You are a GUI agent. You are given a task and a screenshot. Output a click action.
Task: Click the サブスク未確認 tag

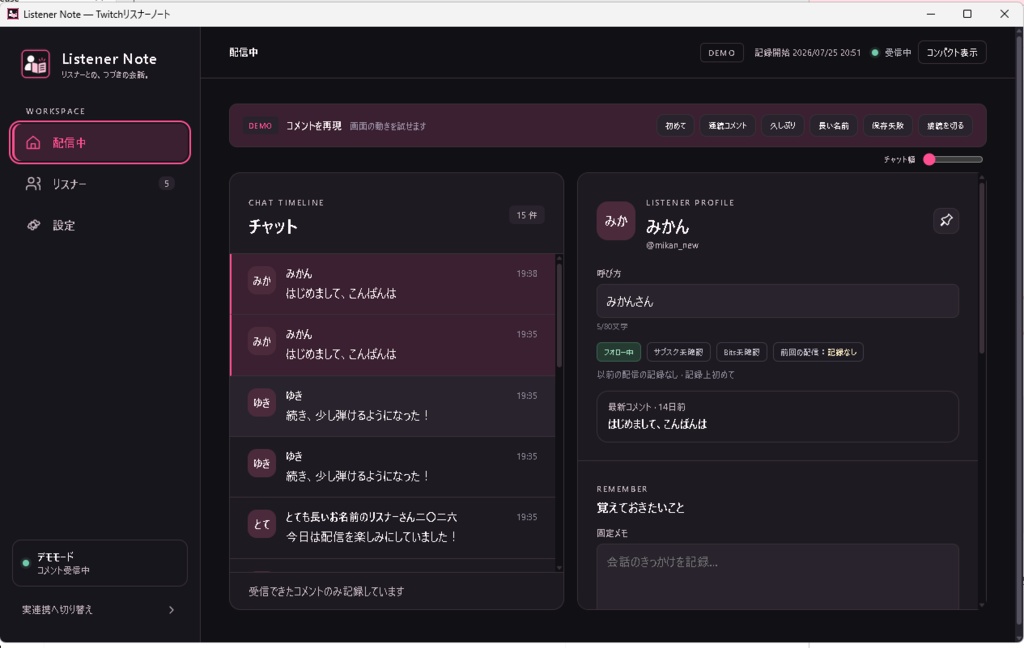pyautogui.click(x=678, y=352)
